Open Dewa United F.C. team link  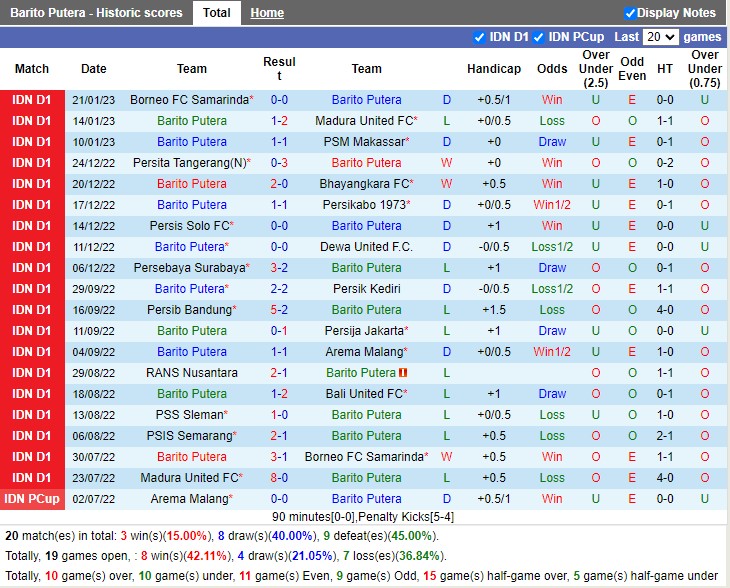point(366,247)
